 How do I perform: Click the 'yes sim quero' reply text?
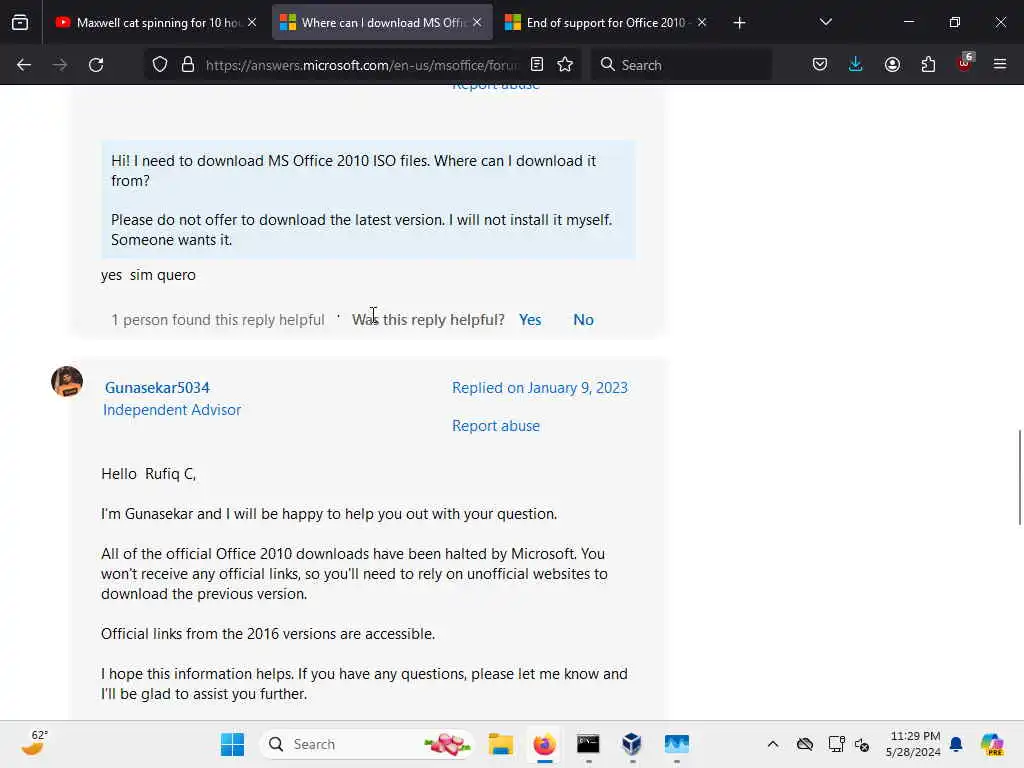click(x=148, y=275)
